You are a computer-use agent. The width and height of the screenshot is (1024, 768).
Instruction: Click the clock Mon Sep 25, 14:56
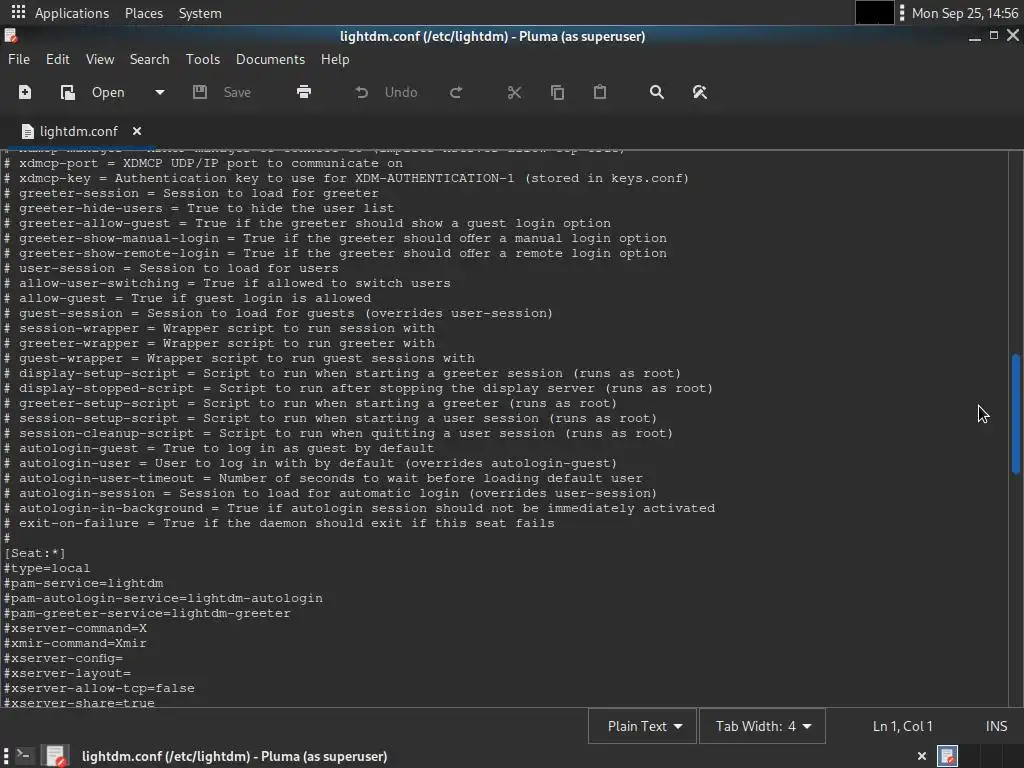(x=965, y=13)
